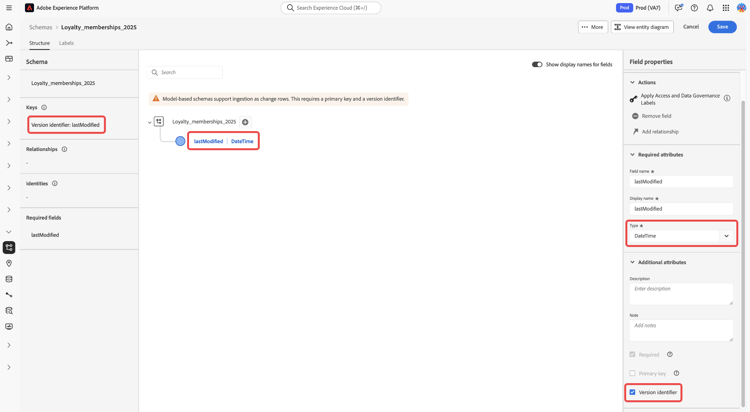This screenshot has height=412, width=750.
Task: Click info icon beside governance labels
Action: (x=727, y=98)
